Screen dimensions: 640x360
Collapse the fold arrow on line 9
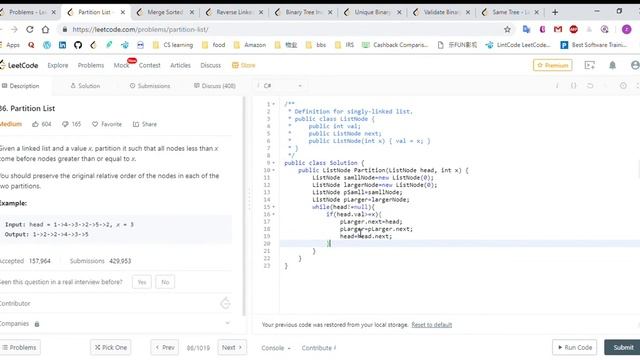(273, 163)
